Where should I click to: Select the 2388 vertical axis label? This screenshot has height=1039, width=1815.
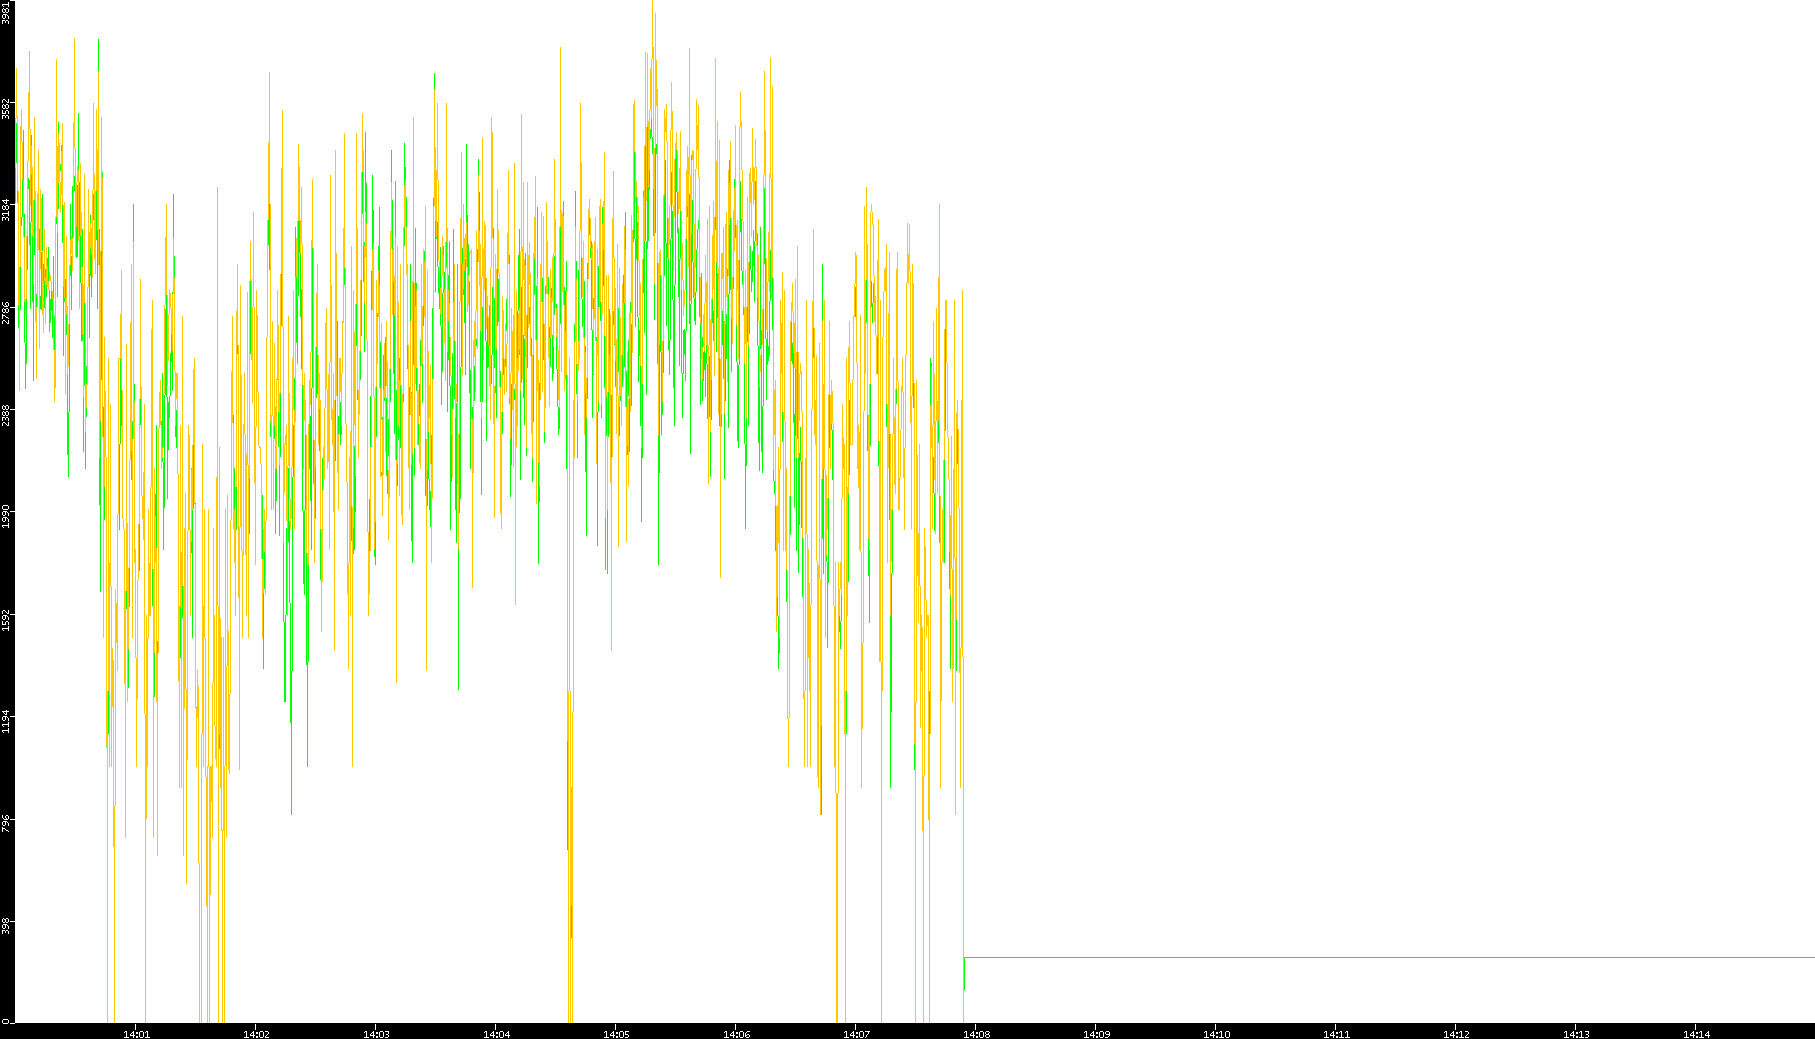point(6,415)
